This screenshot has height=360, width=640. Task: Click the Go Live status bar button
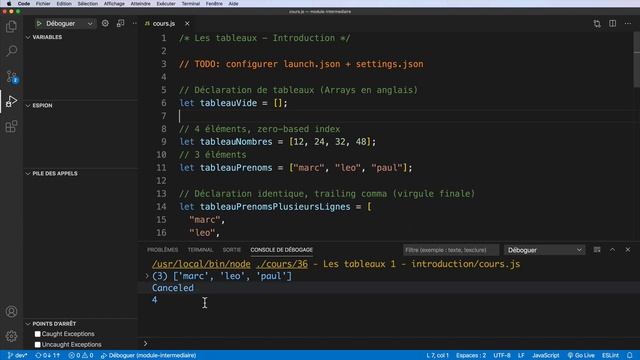[581, 356]
